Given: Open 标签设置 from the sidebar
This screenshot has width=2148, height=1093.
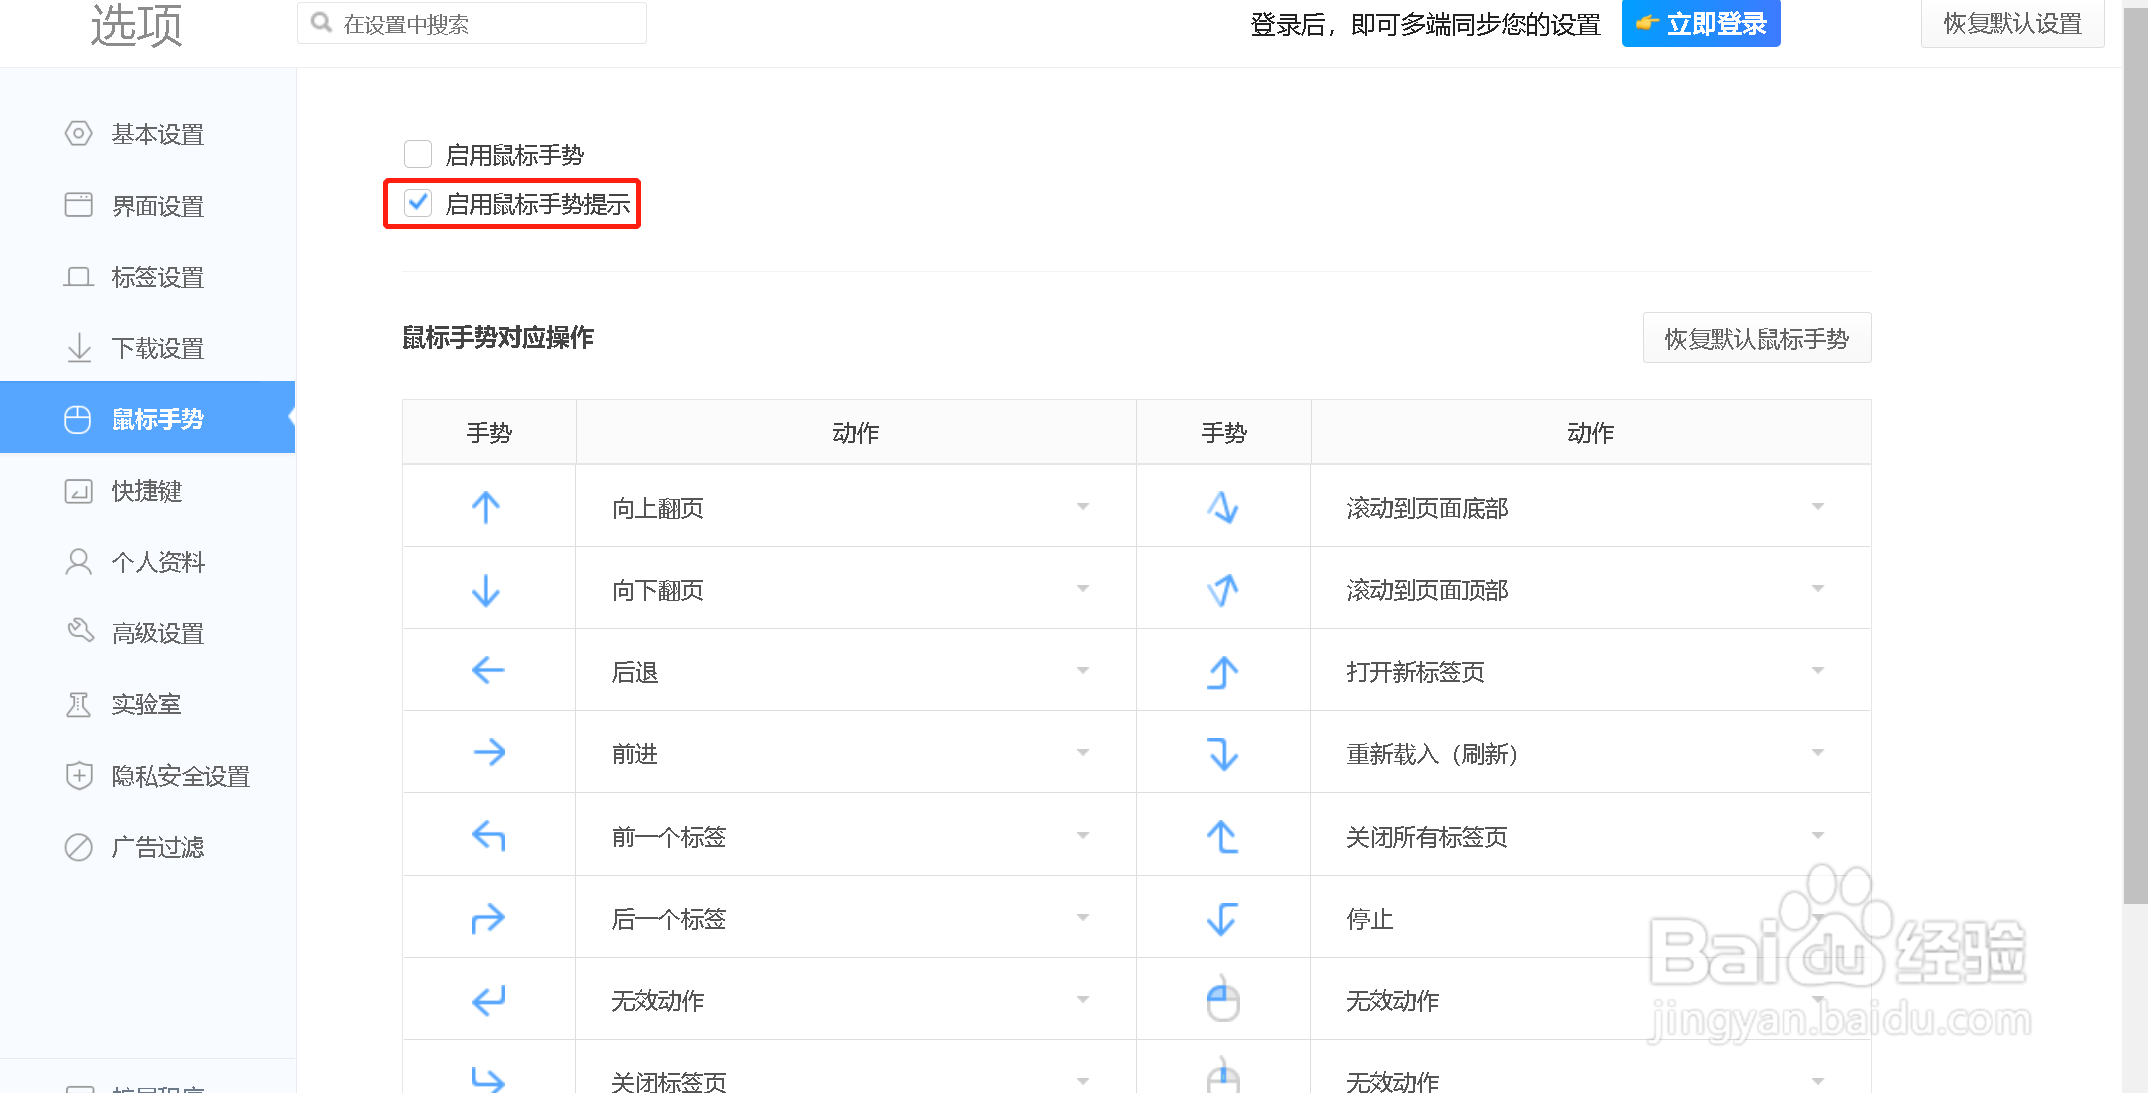Looking at the screenshot, I should coord(159,277).
